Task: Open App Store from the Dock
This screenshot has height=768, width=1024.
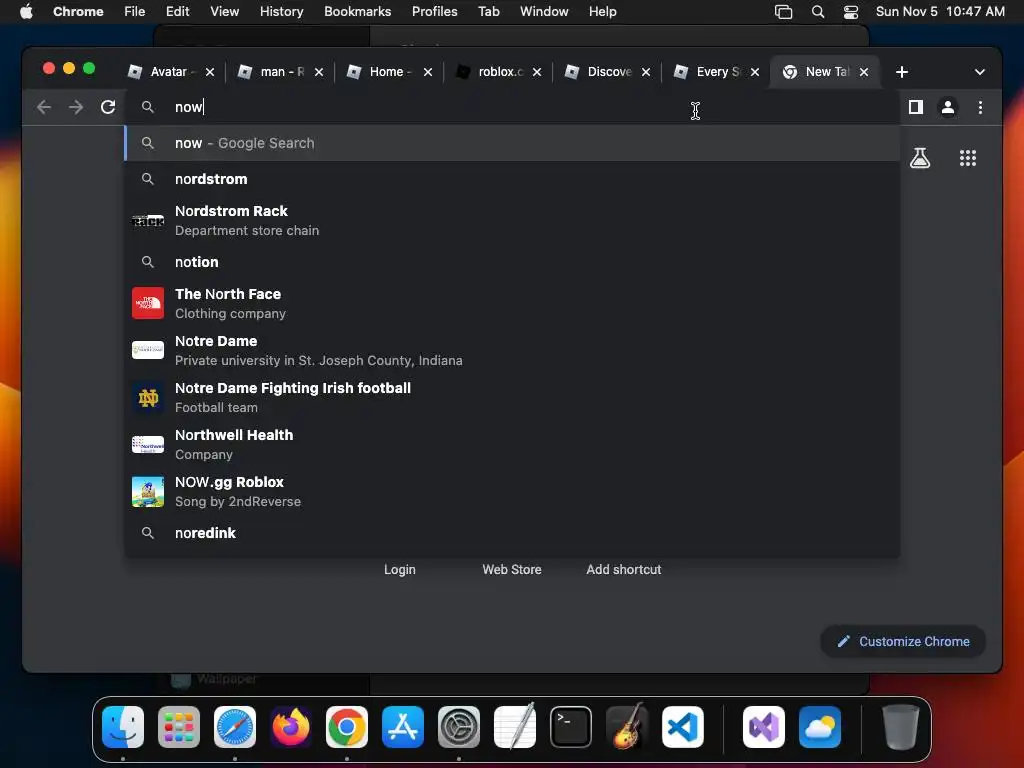Action: [403, 727]
